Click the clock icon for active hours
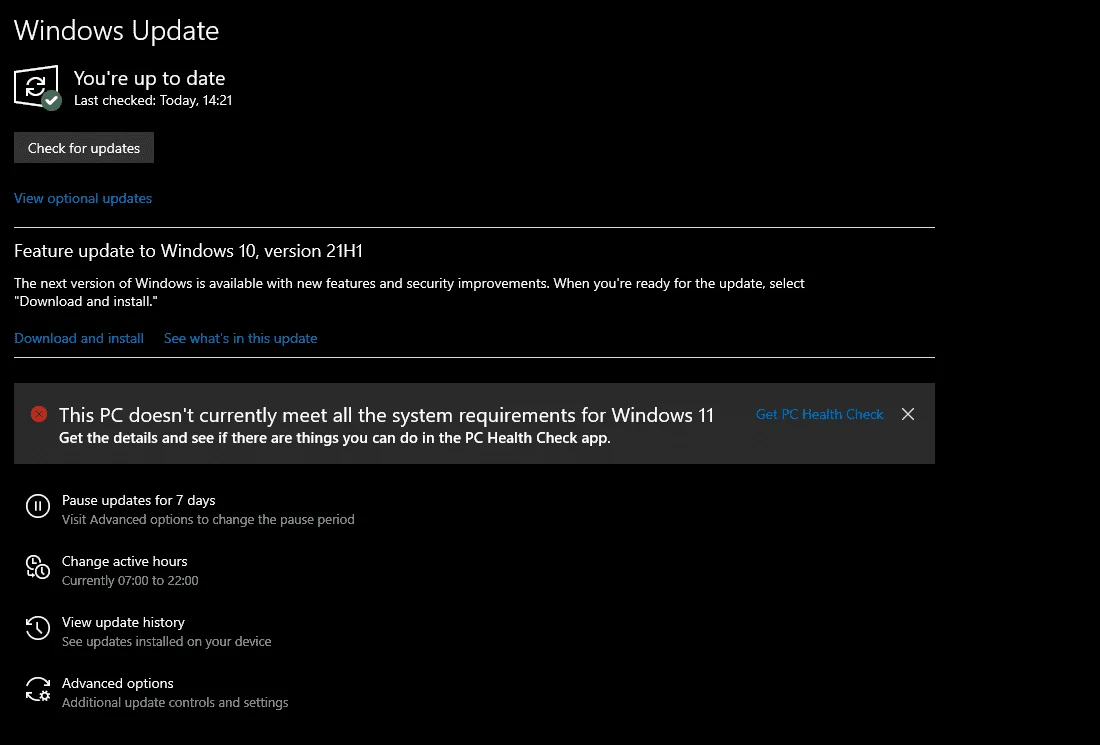Viewport: 1100px width, 745px height. tap(38, 567)
